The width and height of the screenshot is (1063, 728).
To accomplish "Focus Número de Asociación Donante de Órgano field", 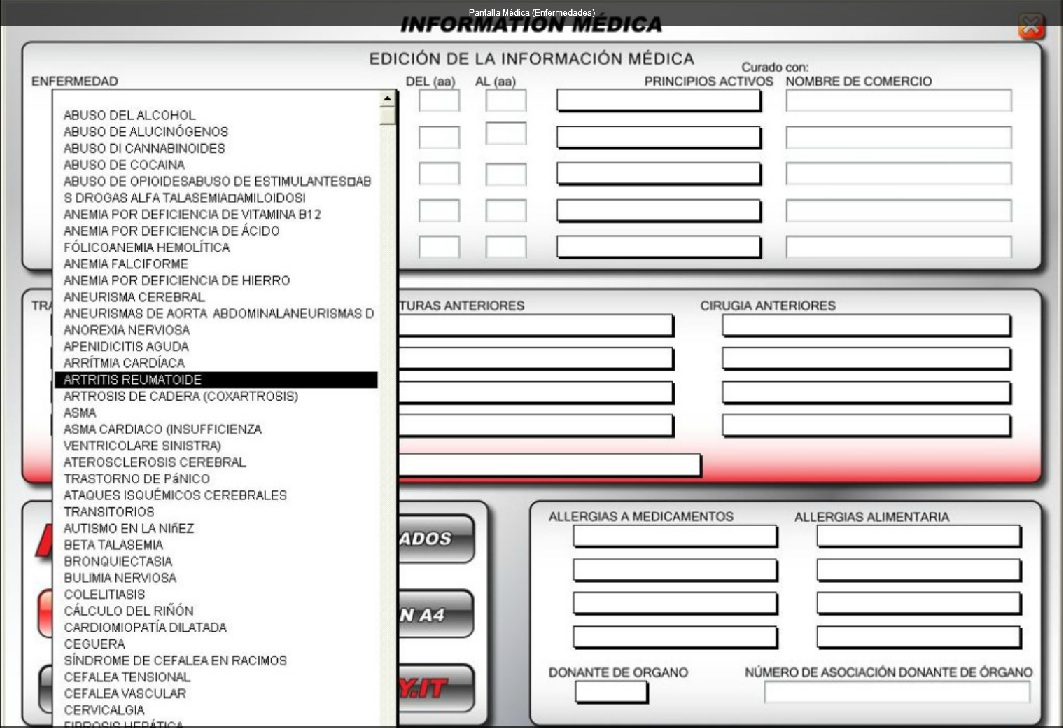I will point(897,692).
